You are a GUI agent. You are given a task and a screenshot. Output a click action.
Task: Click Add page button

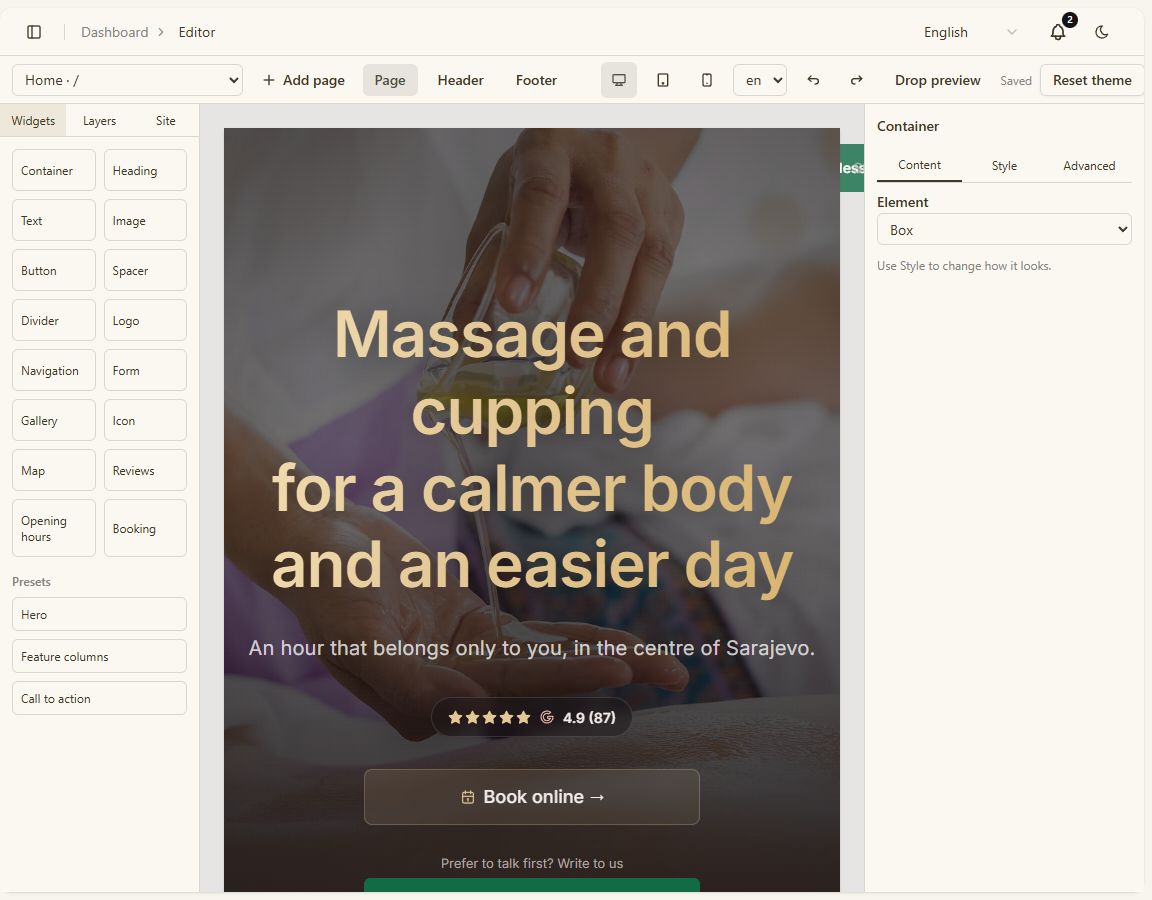pyautogui.click(x=303, y=80)
